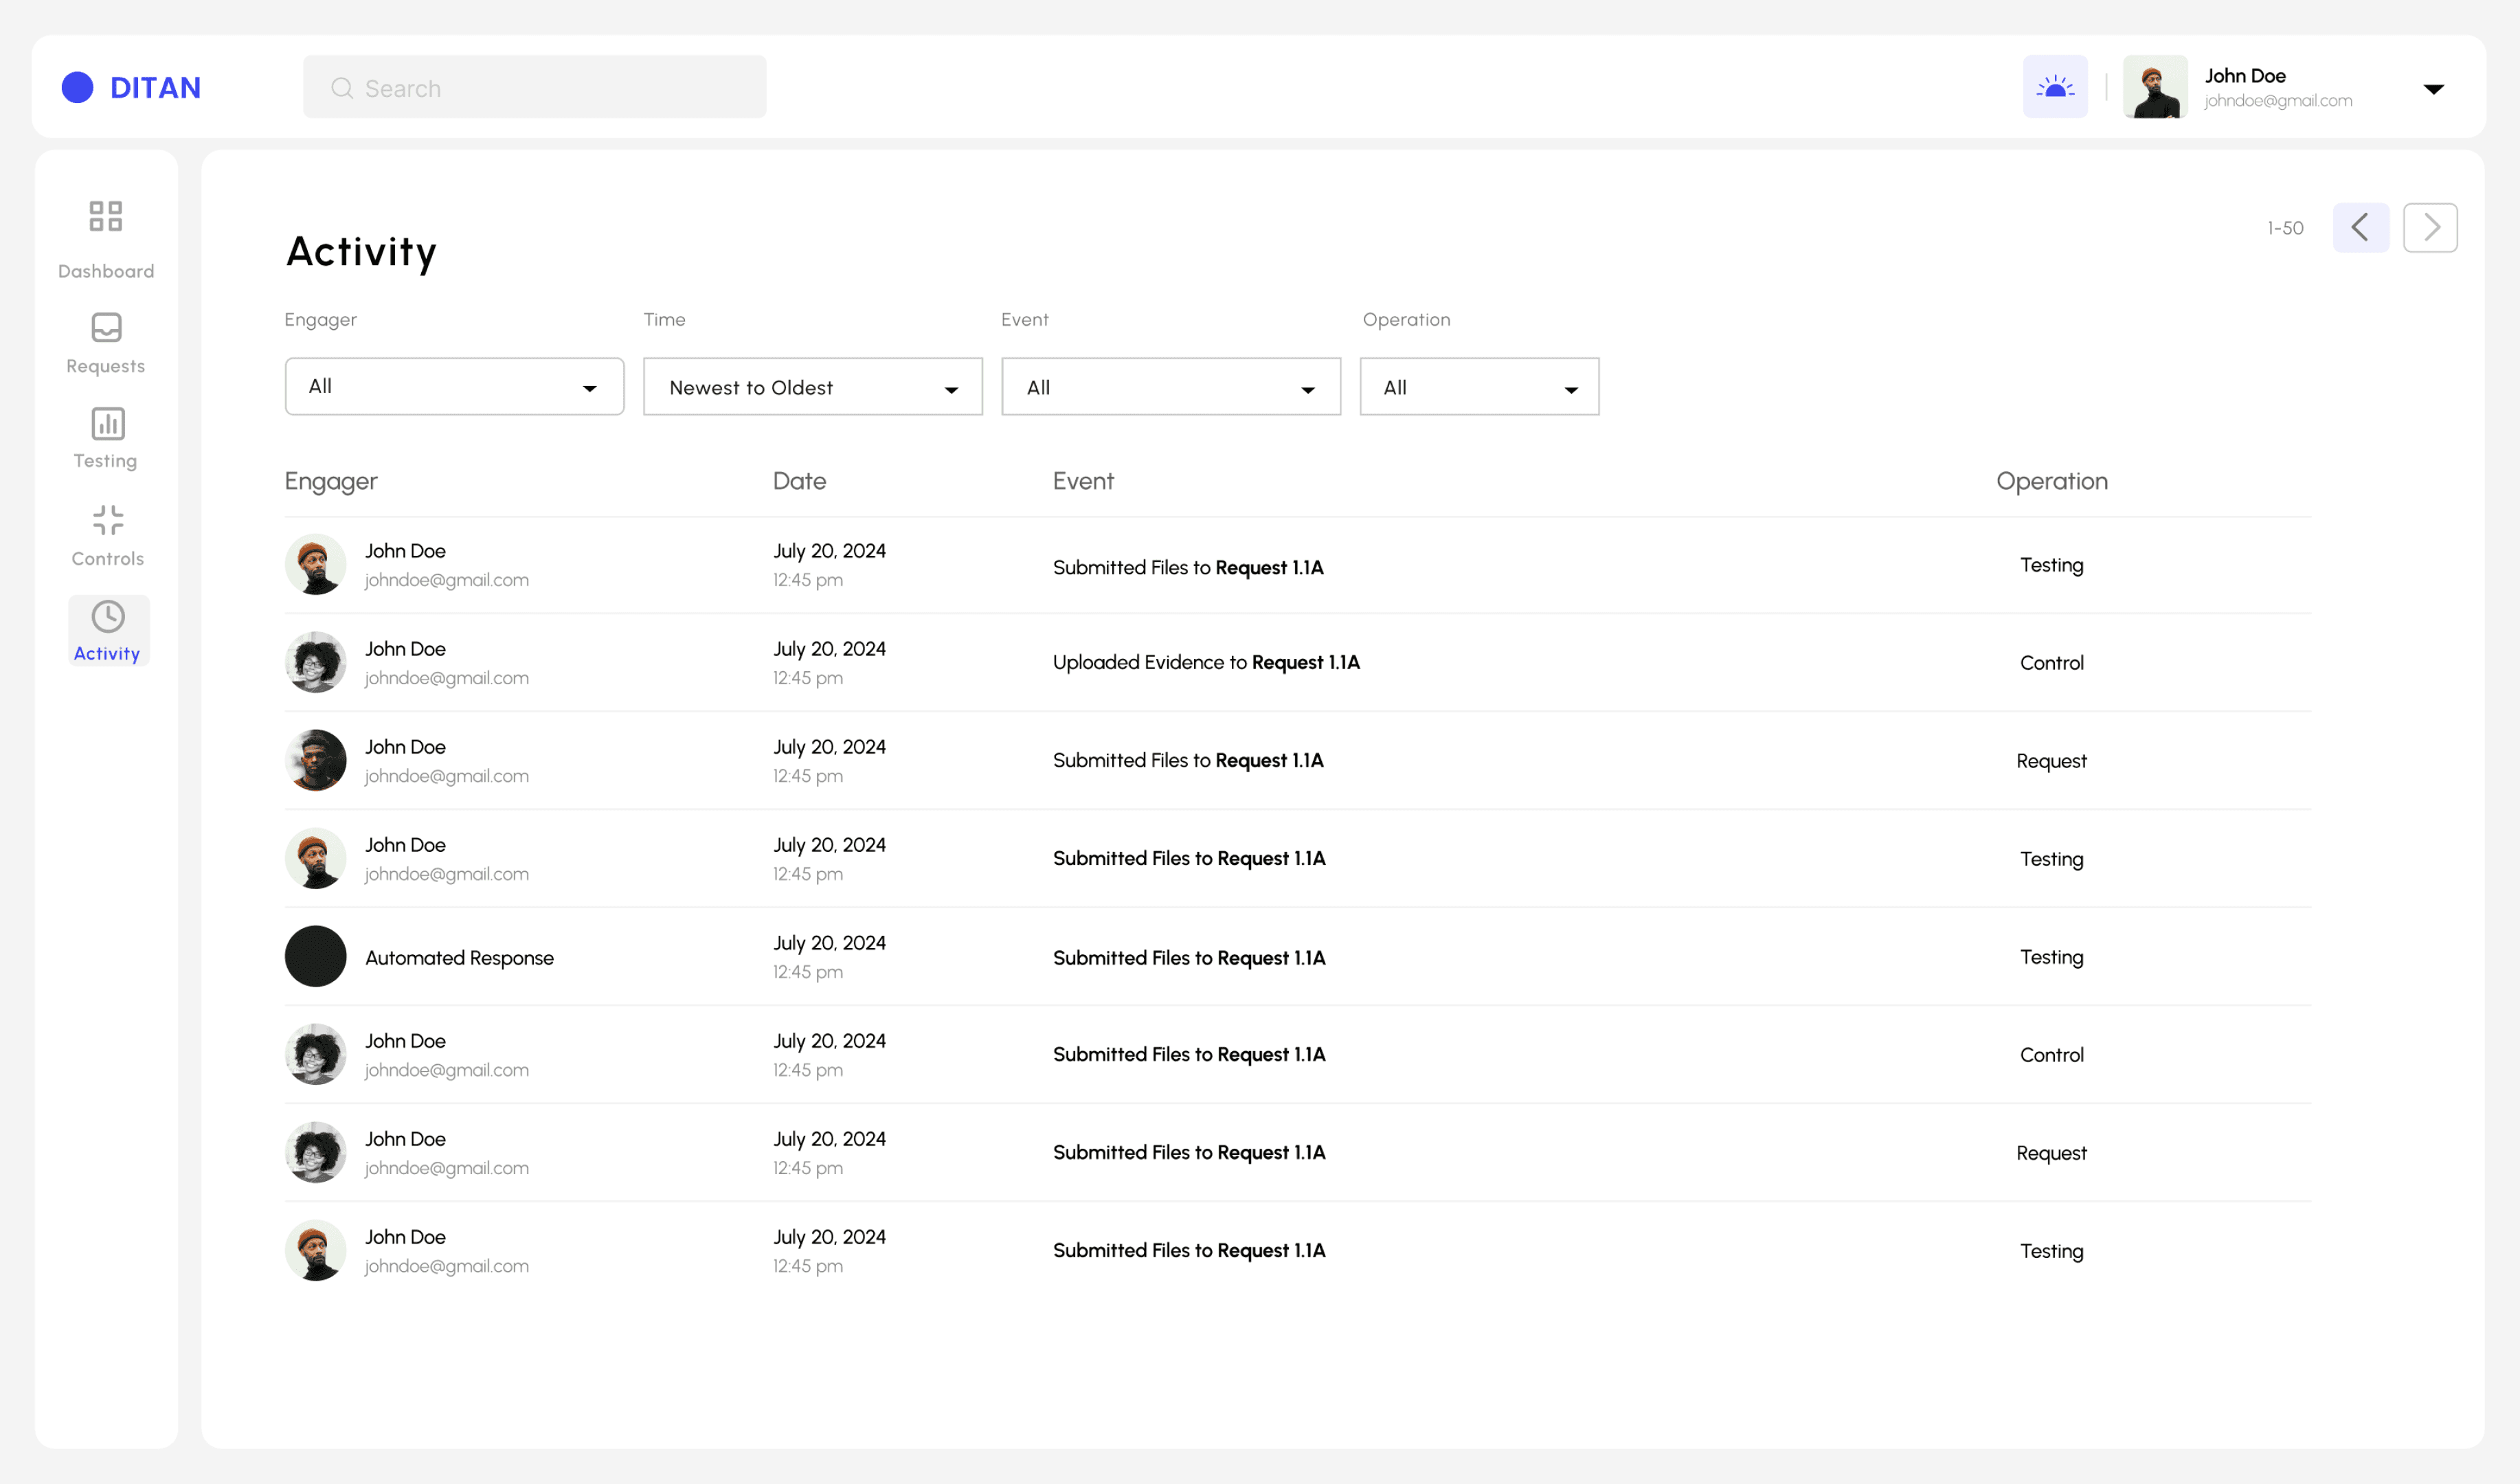Screen dimensions: 2520x1484
Task: Click the Requests label in sidebar
Action: 106,366
